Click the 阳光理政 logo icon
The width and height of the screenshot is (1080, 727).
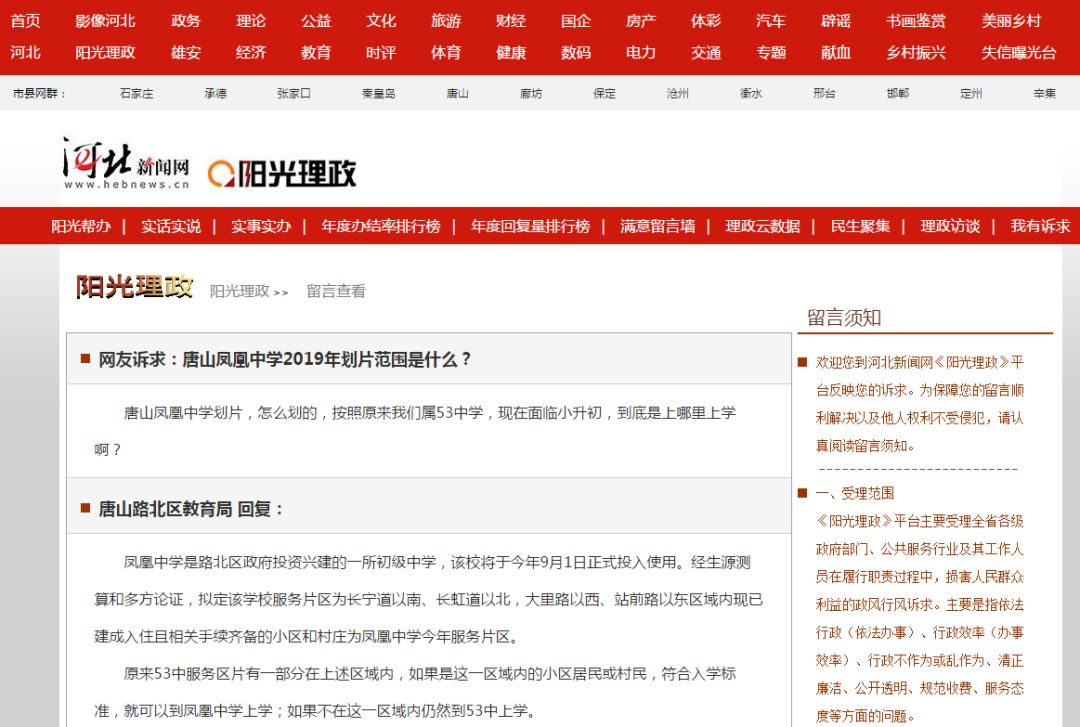[x=282, y=173]
